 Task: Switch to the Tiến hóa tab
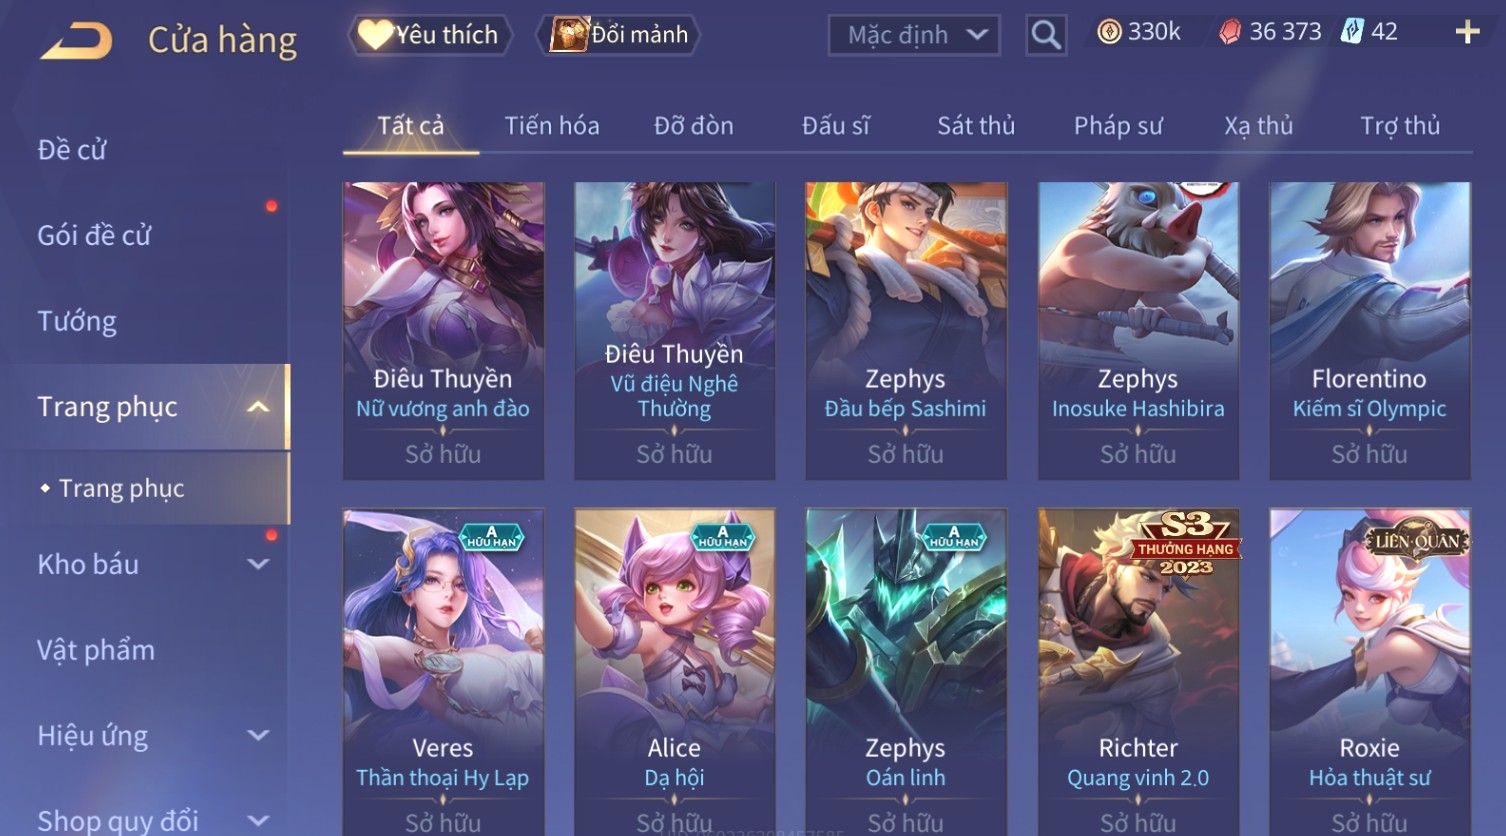click(x=552, y=126)
